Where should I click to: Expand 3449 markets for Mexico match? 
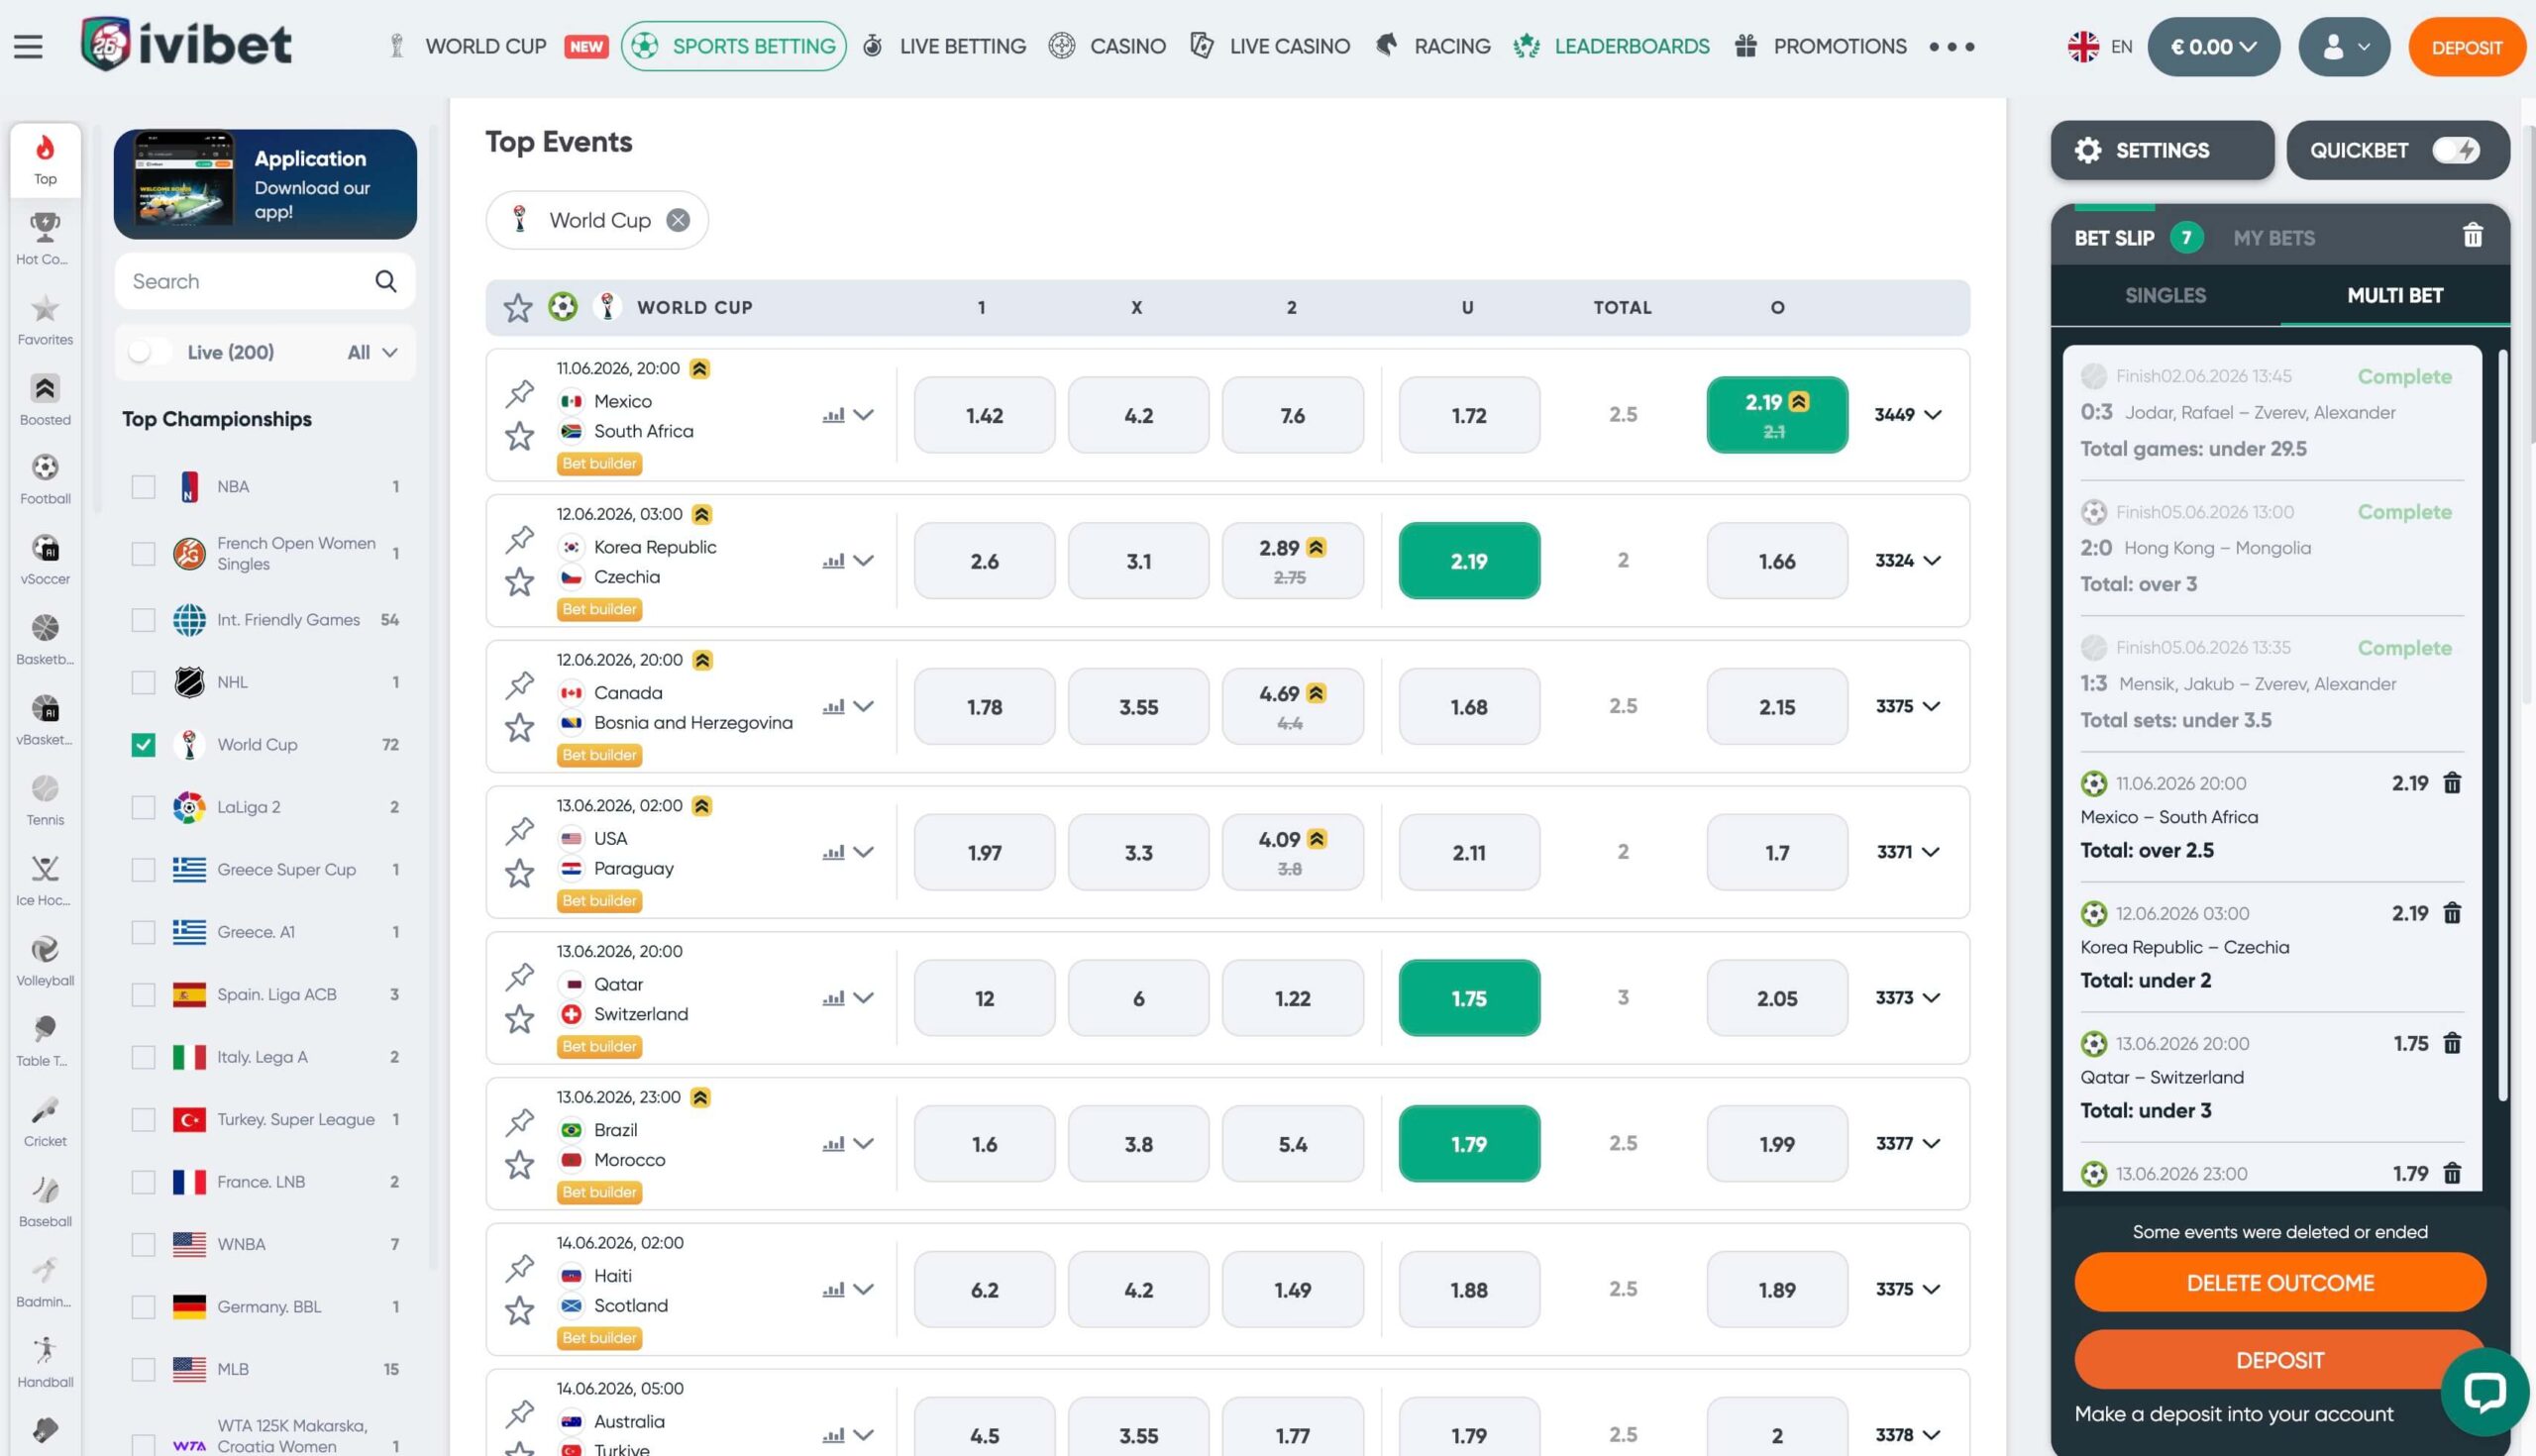coord(1908,415)
